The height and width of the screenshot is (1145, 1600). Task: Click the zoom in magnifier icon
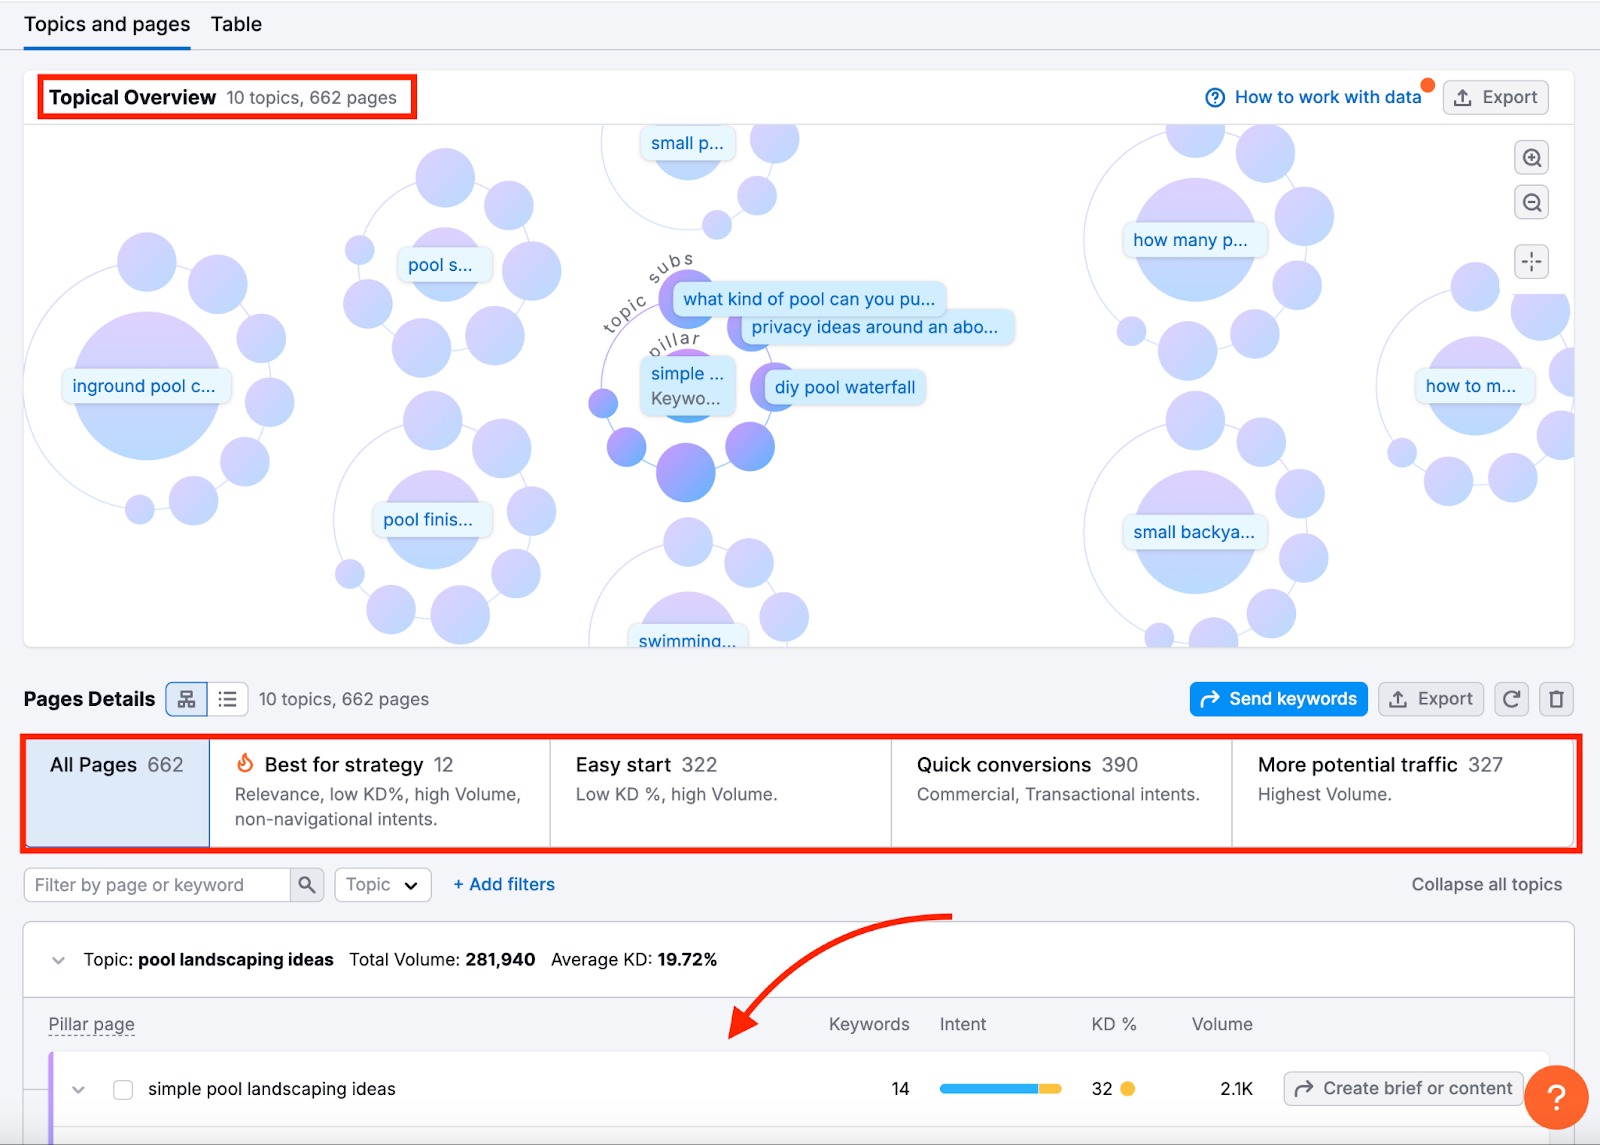pyautogui.click(x=1531, y=158)
